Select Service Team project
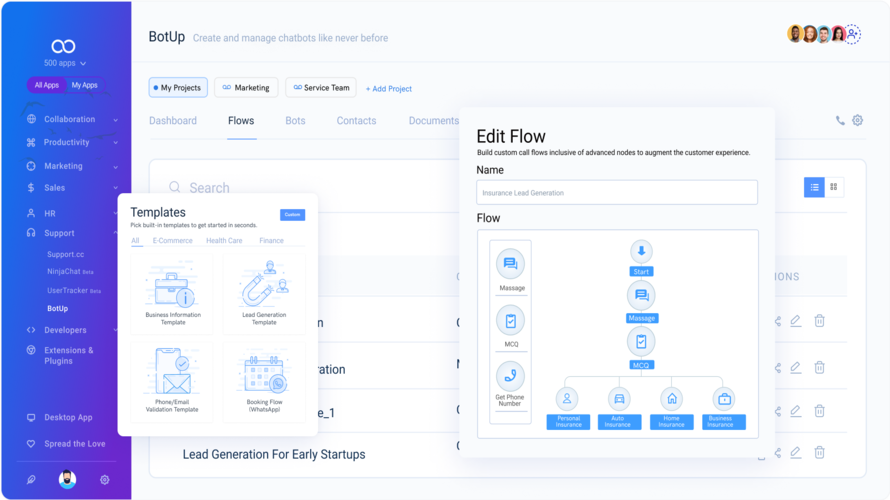Image resolution: width=890 pixels, height=500 pixels. [x=321, y=87]
